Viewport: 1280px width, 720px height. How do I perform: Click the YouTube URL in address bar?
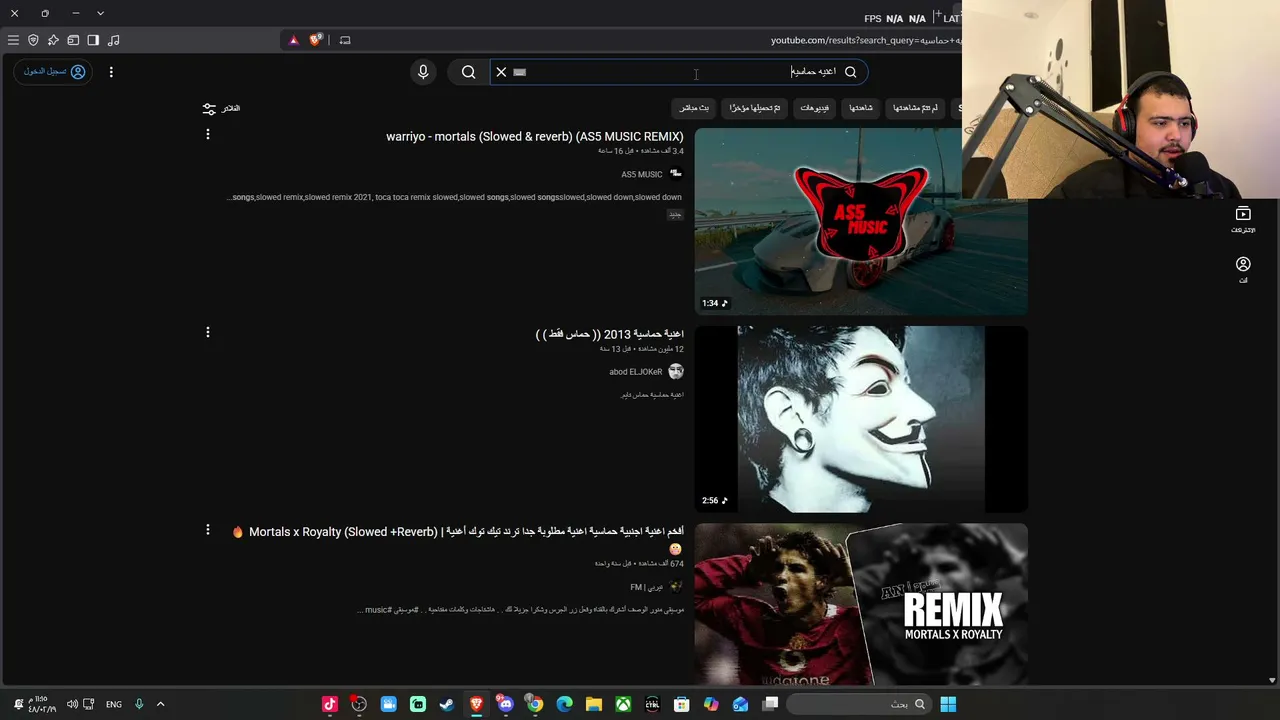click(865, 40)
